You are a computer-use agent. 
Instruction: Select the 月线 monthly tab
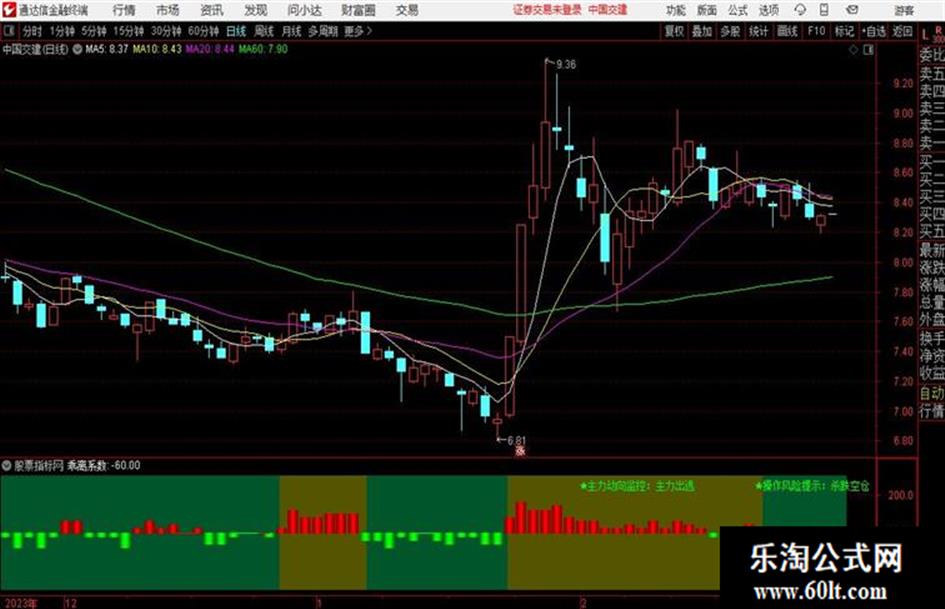292,31
